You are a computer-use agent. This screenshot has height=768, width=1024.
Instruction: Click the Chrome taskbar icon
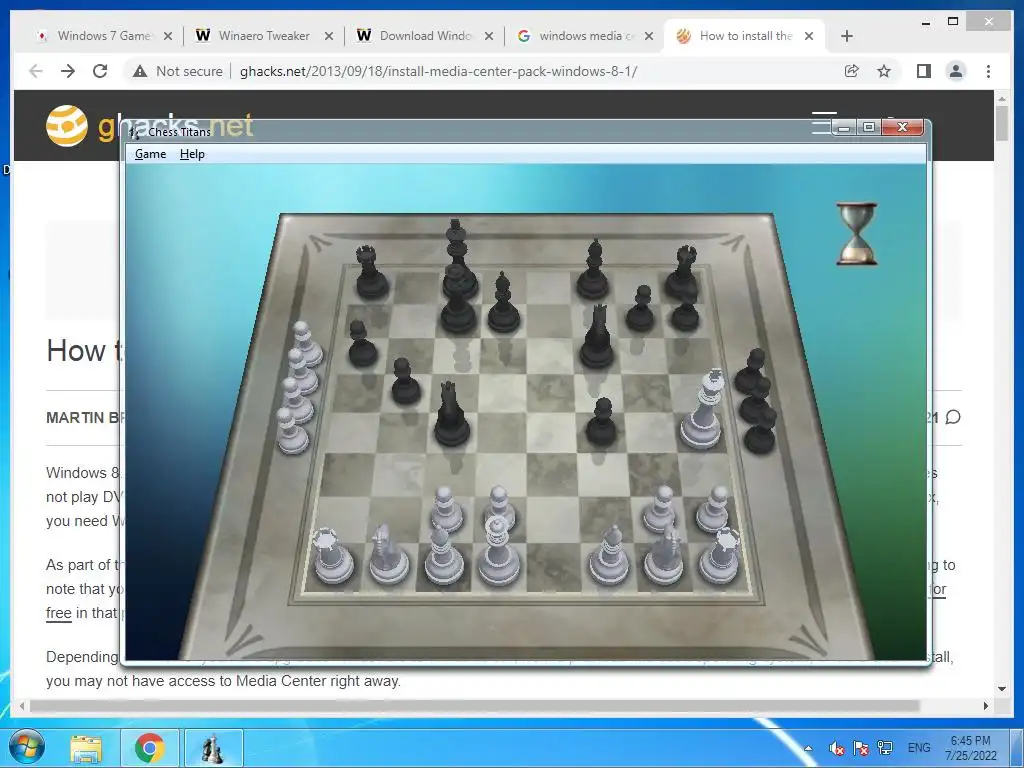click(x=150, y=748)
